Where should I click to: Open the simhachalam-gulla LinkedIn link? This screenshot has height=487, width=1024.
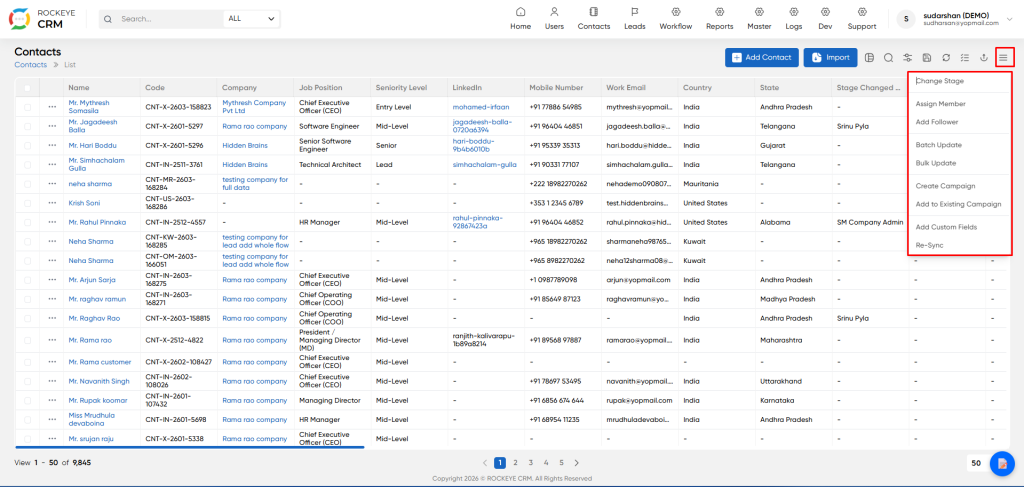coord(485,165)
